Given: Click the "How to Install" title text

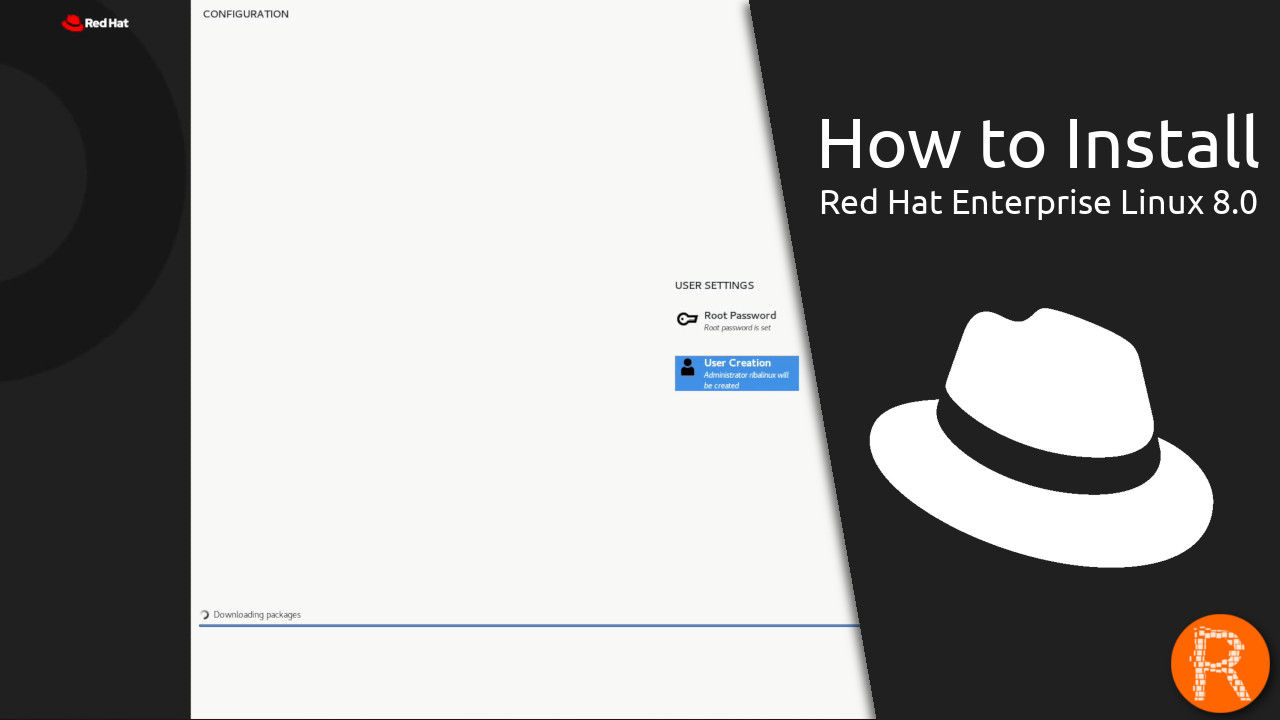Looking at the screenshot, I should tap(1038, 143).
